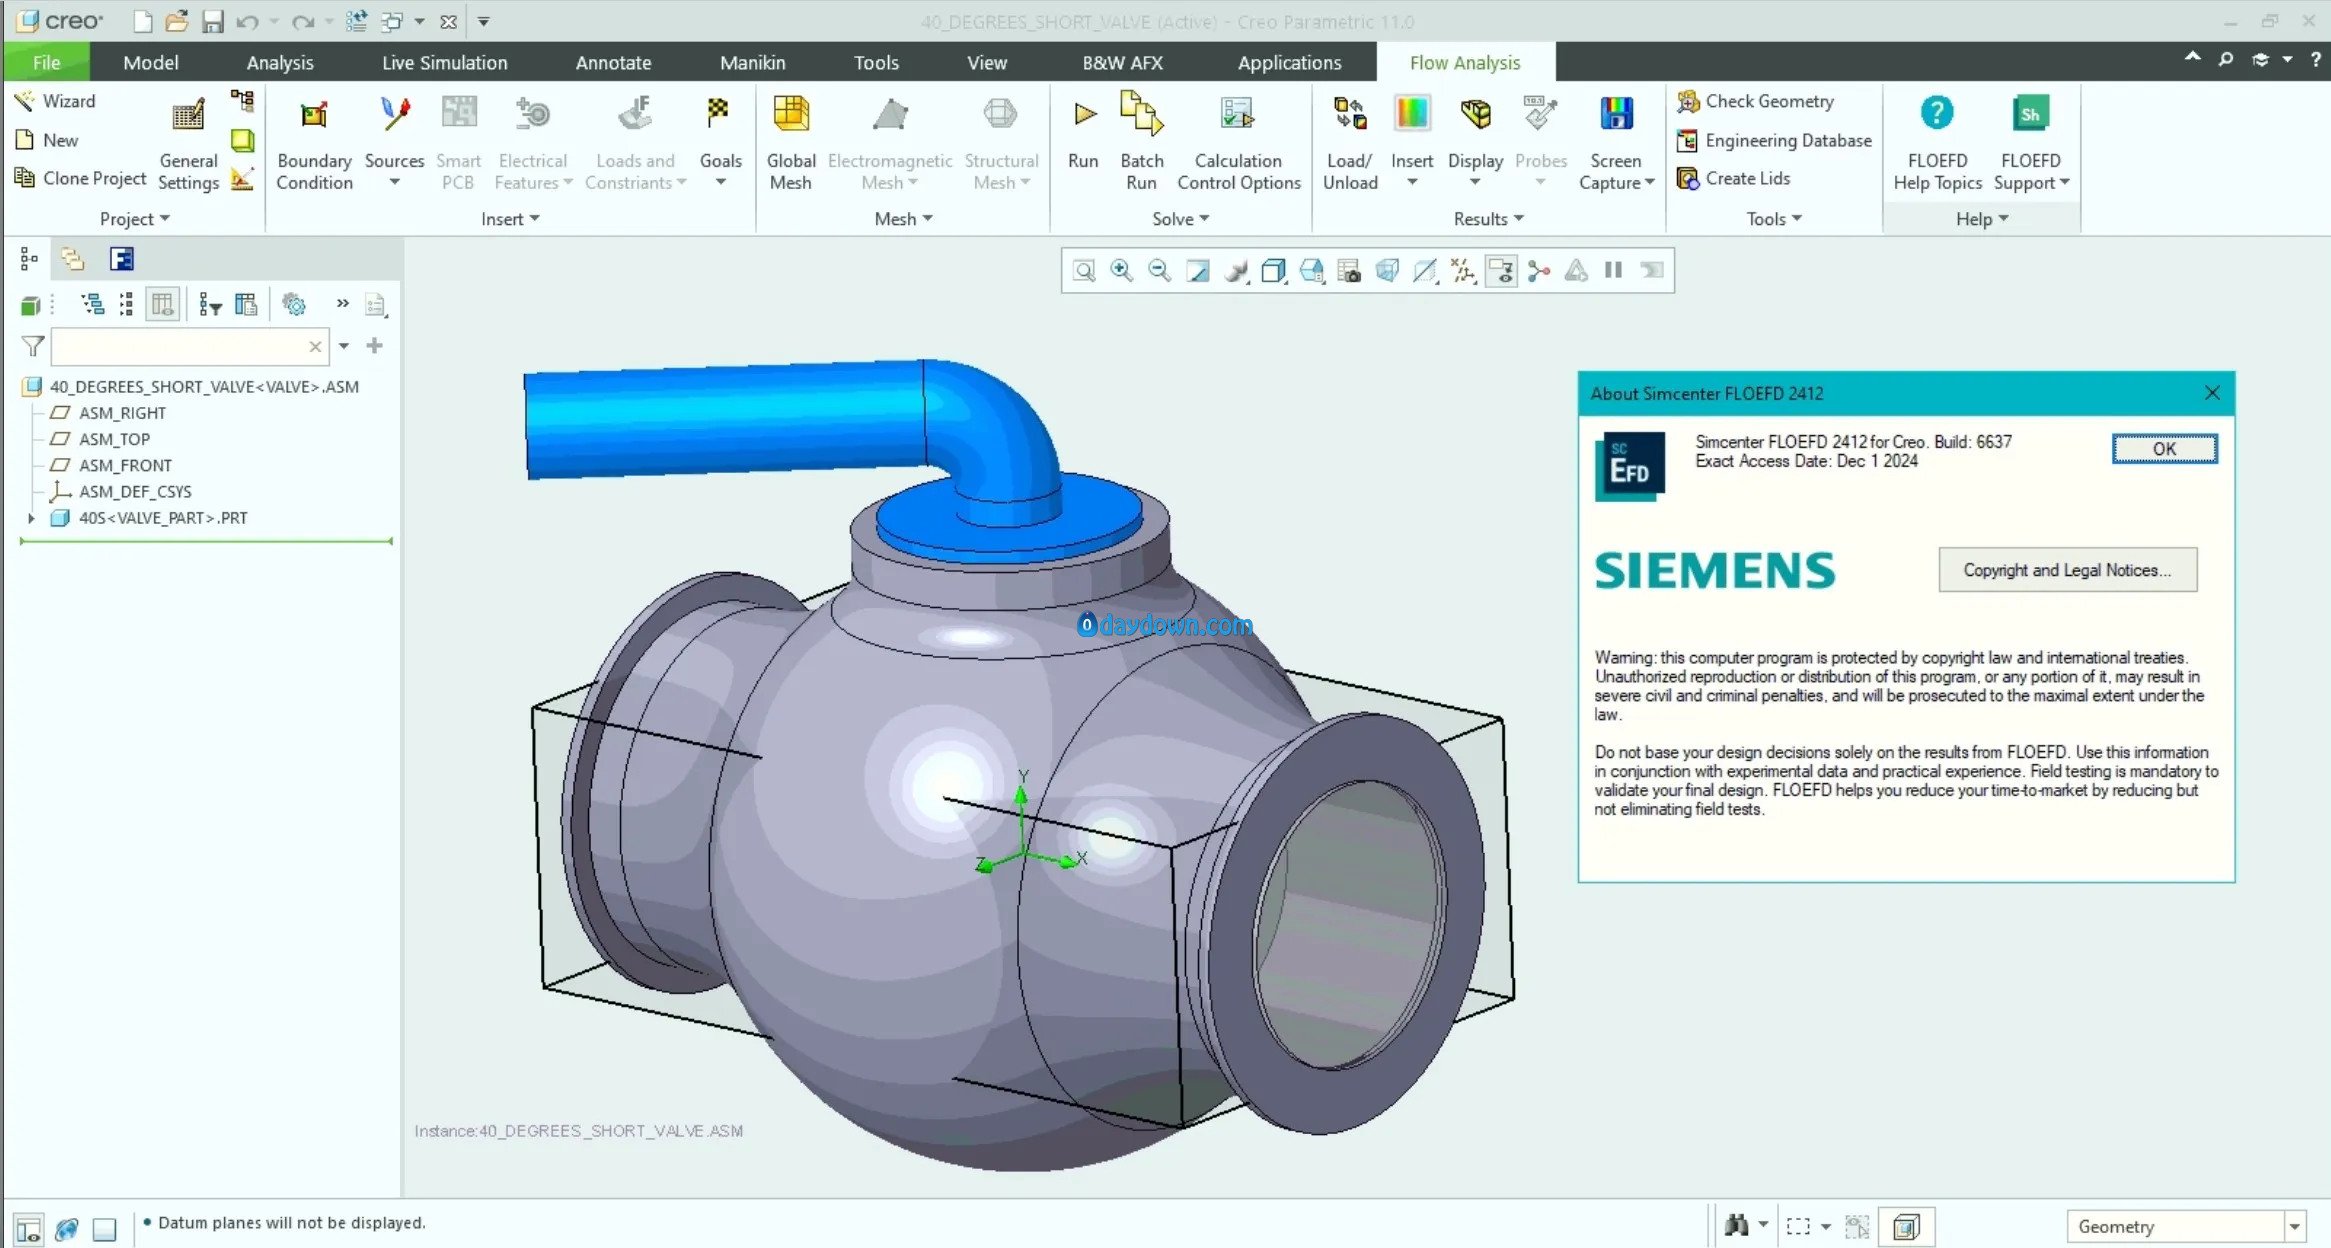
Task: Show more model tree toolbar commands
Action: click(342, 303)
